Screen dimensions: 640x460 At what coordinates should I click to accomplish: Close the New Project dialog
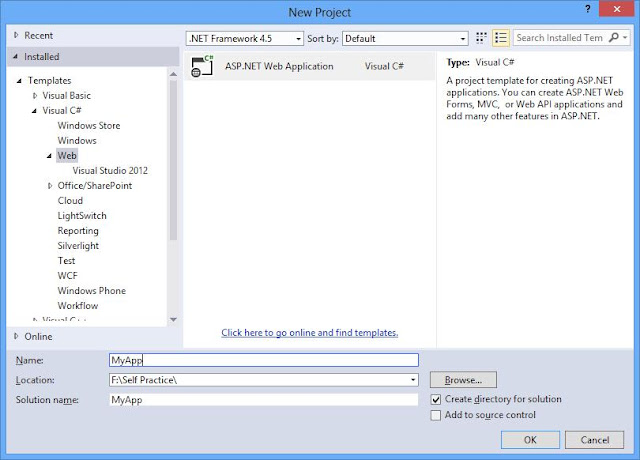point(617,9)
